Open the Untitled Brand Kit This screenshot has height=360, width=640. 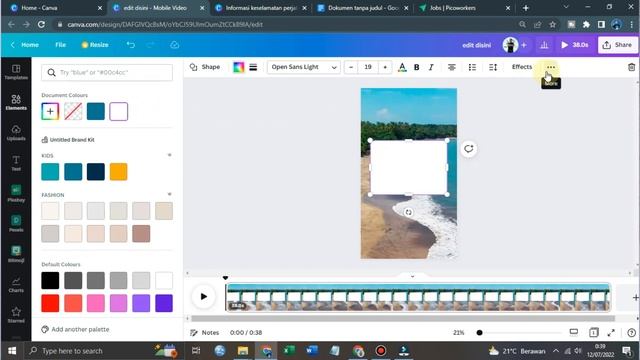68,140
